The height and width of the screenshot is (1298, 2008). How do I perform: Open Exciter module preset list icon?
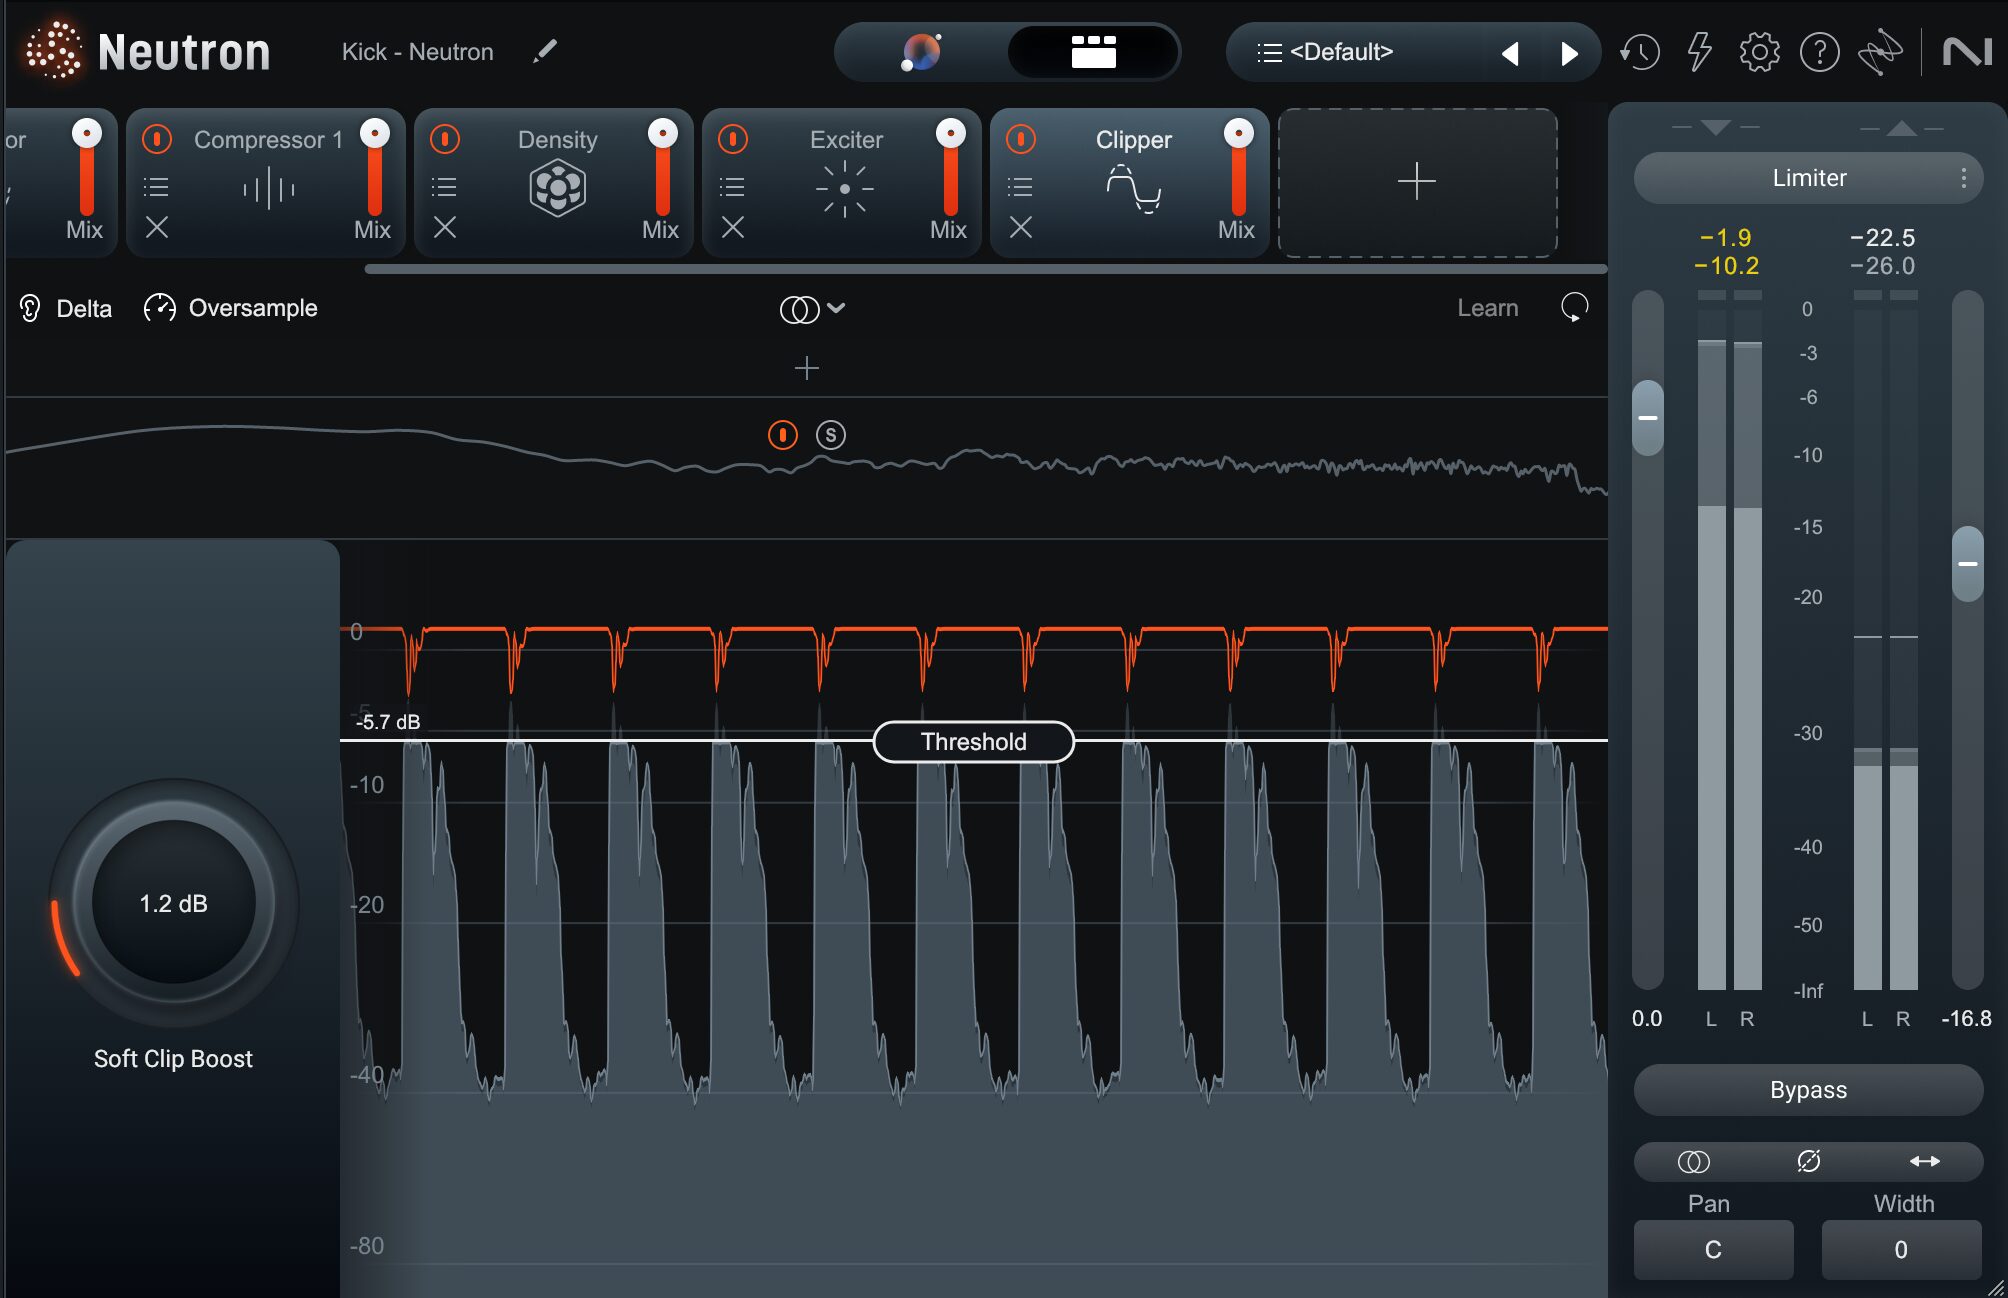[732, 187]
